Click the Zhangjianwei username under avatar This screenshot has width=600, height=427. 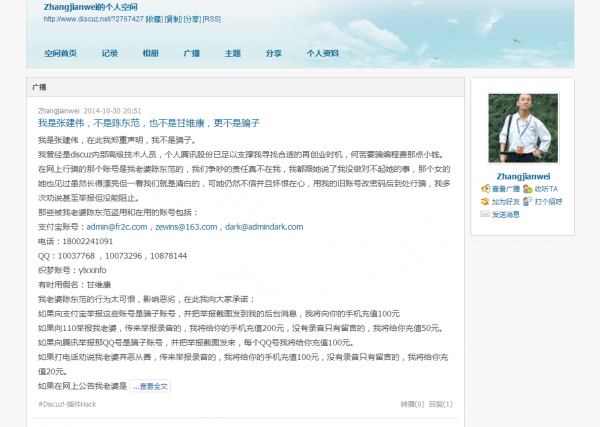tap(523, 176)
